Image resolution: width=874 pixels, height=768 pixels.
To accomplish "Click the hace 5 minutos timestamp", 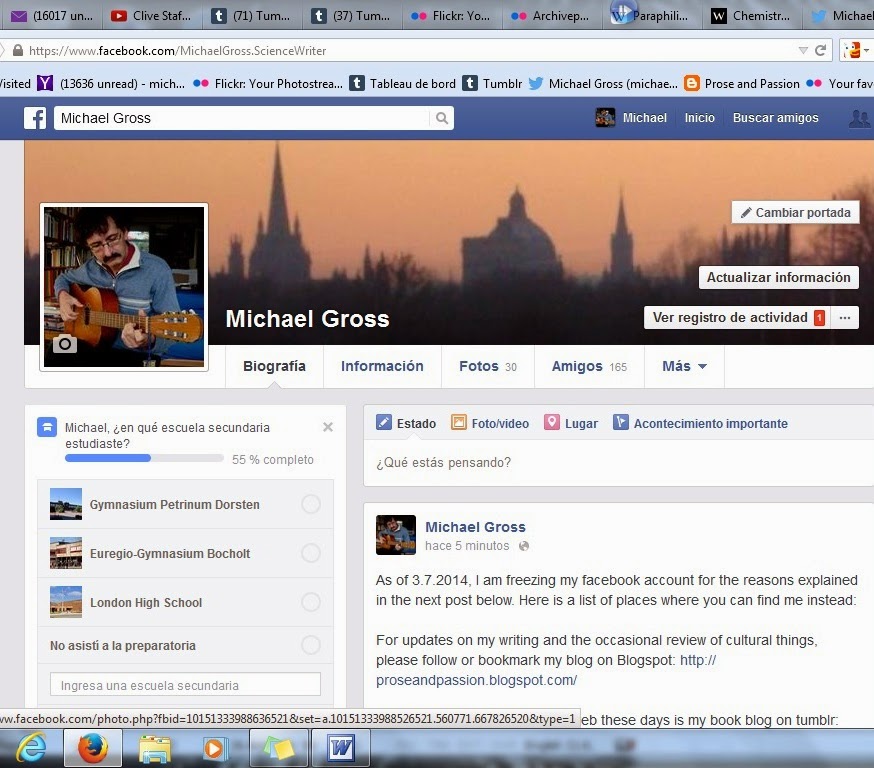I will (467, 546).
